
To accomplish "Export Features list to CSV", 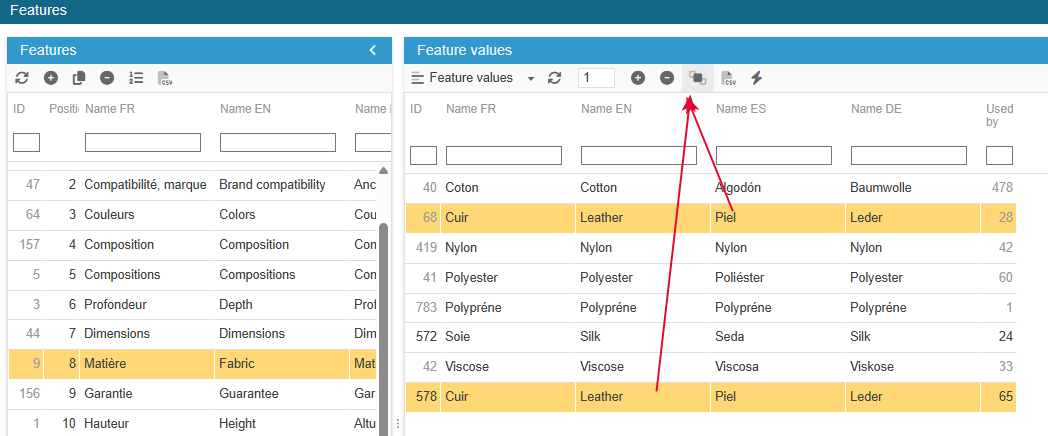I will [164, 78].
